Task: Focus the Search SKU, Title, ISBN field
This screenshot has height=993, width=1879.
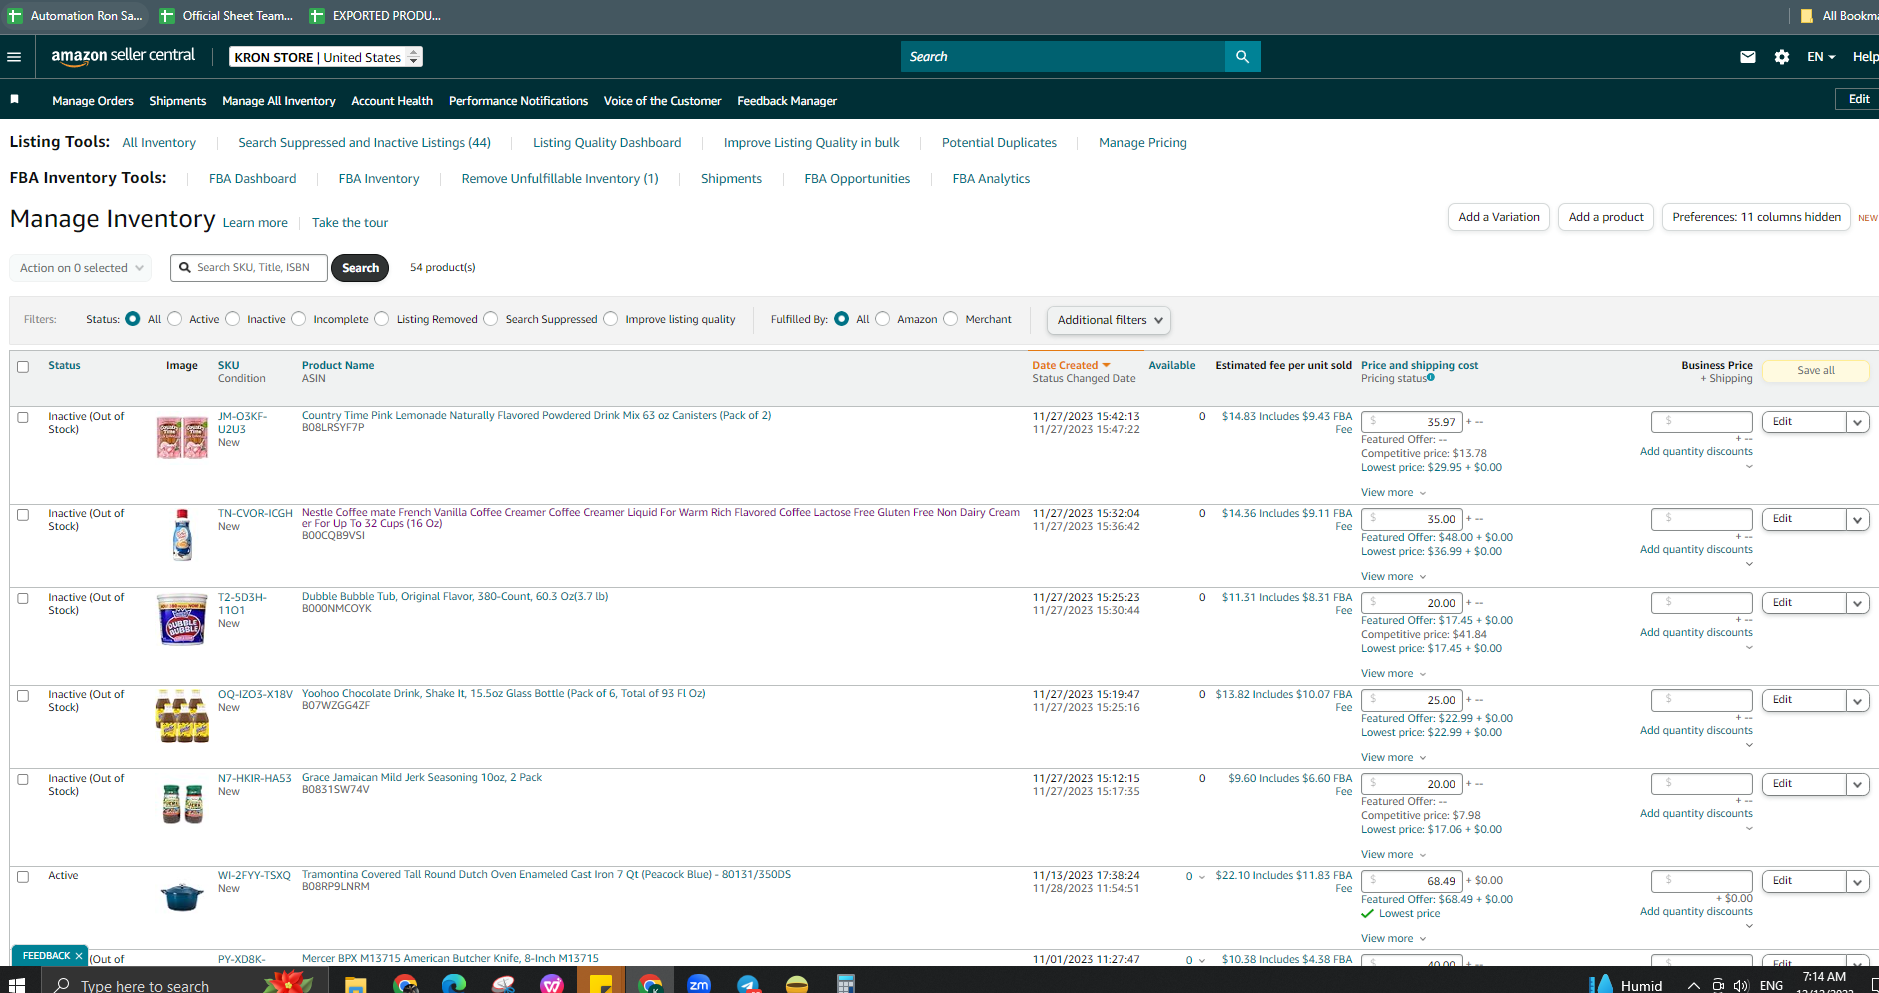Action: pyautogui.click(x=249, y=268)
